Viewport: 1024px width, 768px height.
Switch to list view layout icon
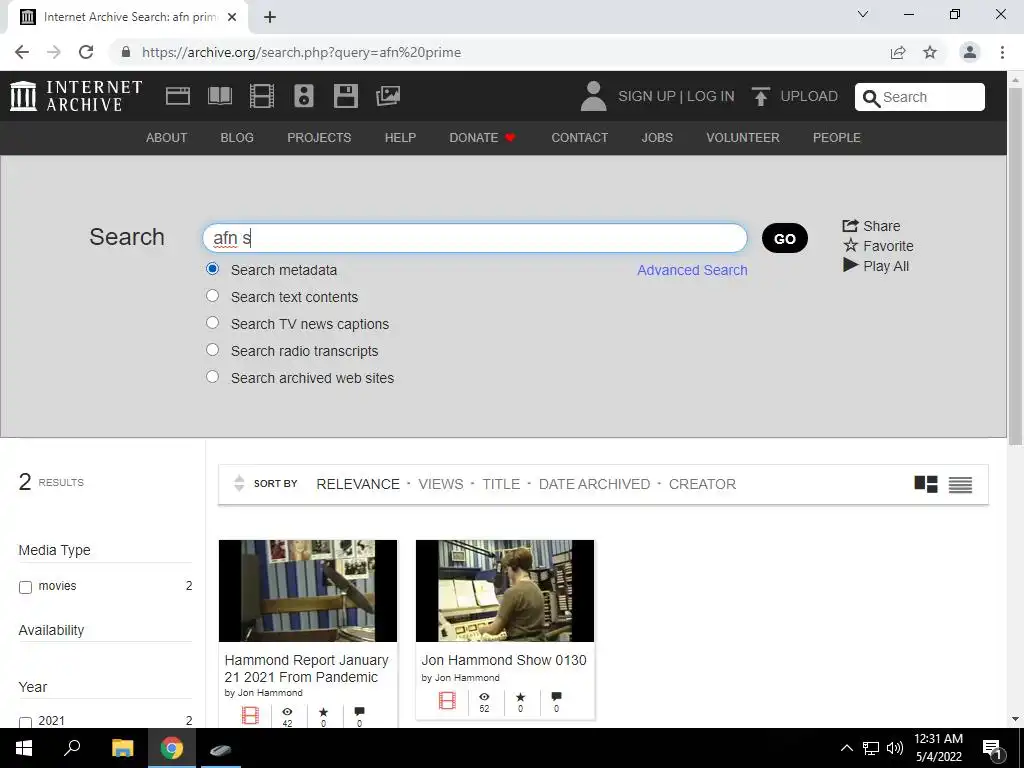960,484
